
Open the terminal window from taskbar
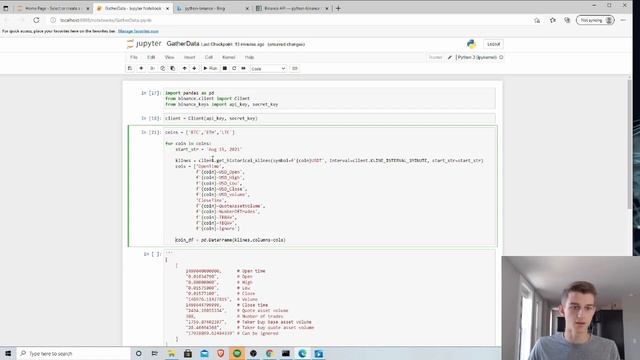click(x=286, y=353)
